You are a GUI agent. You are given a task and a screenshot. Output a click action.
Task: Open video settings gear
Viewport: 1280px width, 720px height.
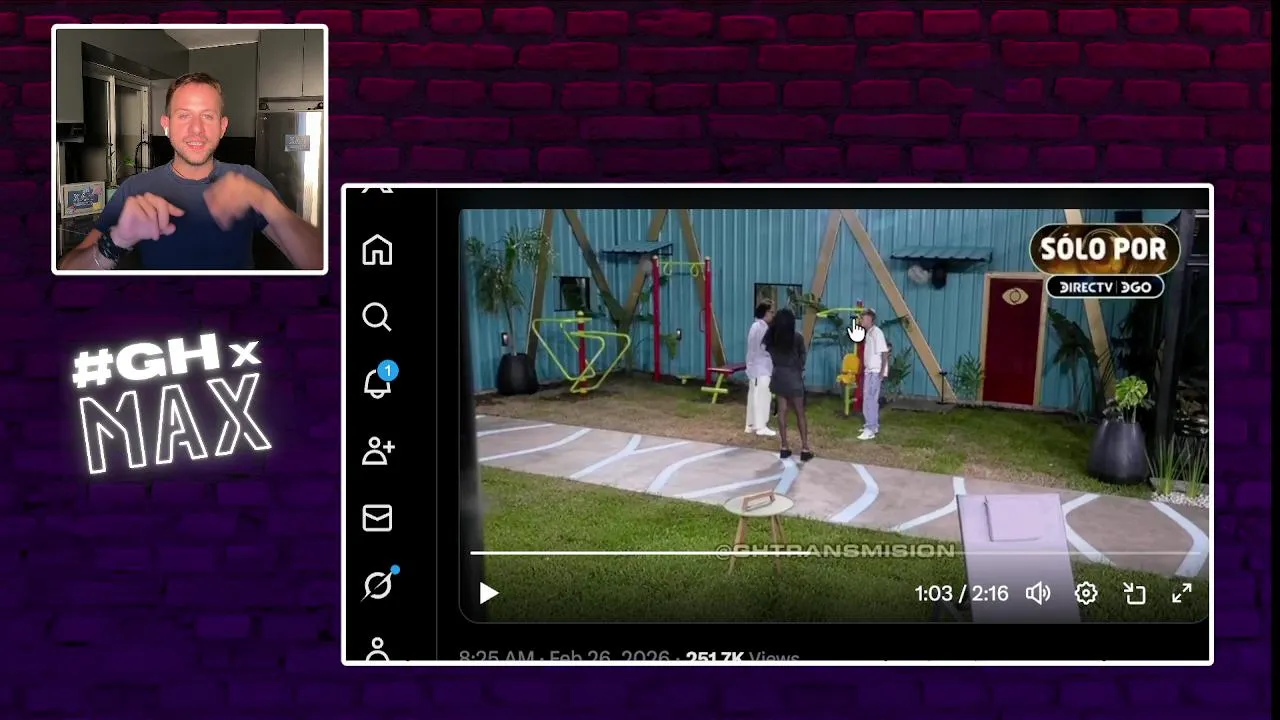(x=1086, y=594)
